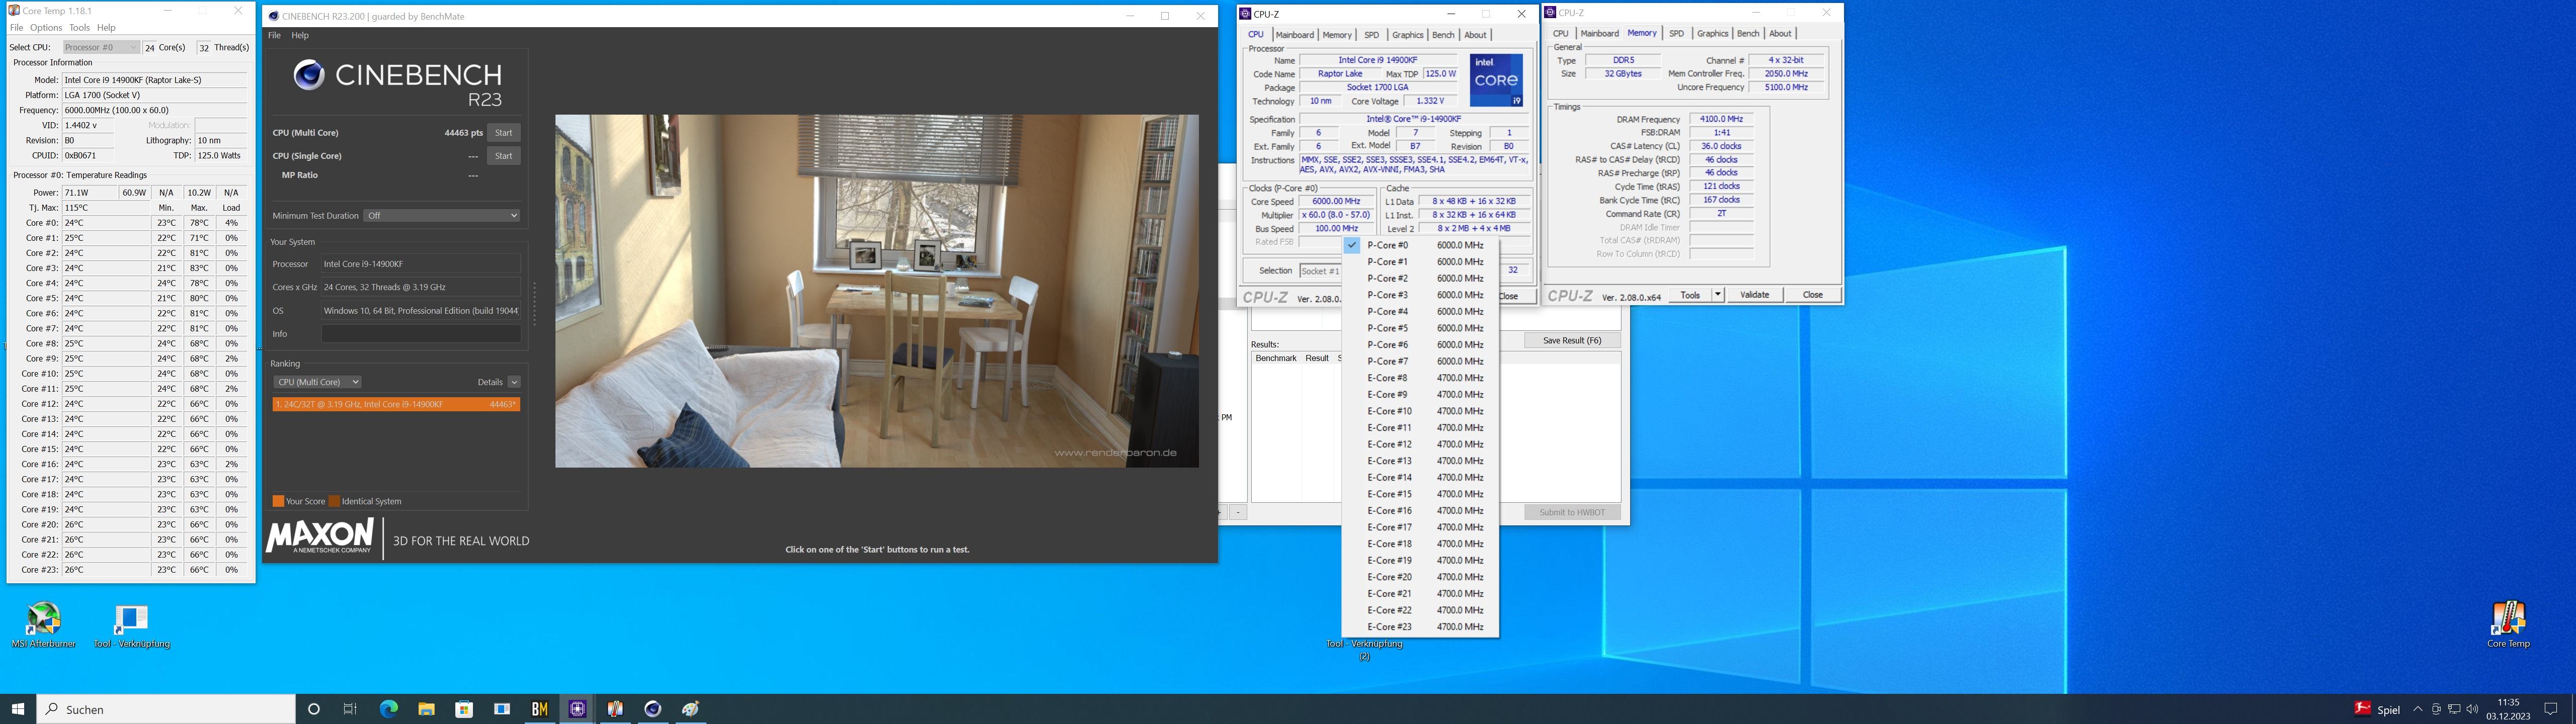Screen dimensions: 2576x724
Task: Open the search box labeled Suchen
Action: pos(166,709)
